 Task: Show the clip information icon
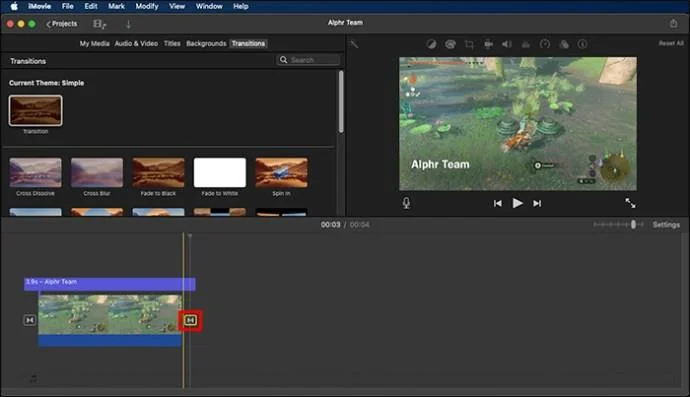(583, 44)
